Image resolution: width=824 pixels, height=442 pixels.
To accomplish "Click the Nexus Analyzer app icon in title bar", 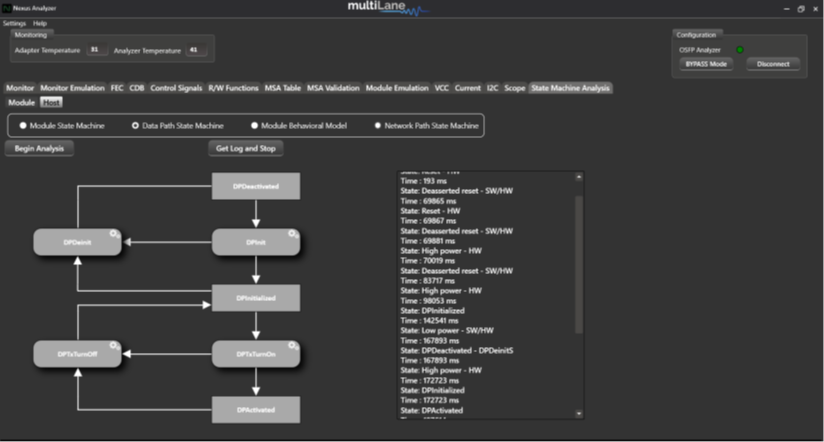I will click(x=6, y=7).
